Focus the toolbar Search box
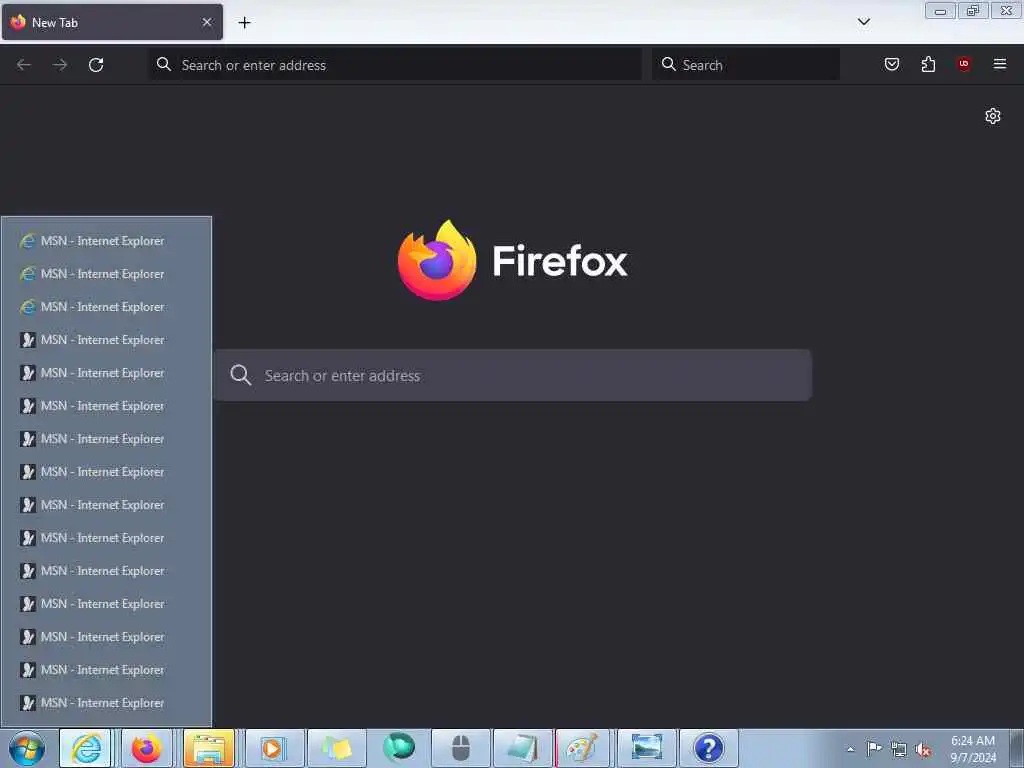The image size is (1024, 768). [746, 65]
